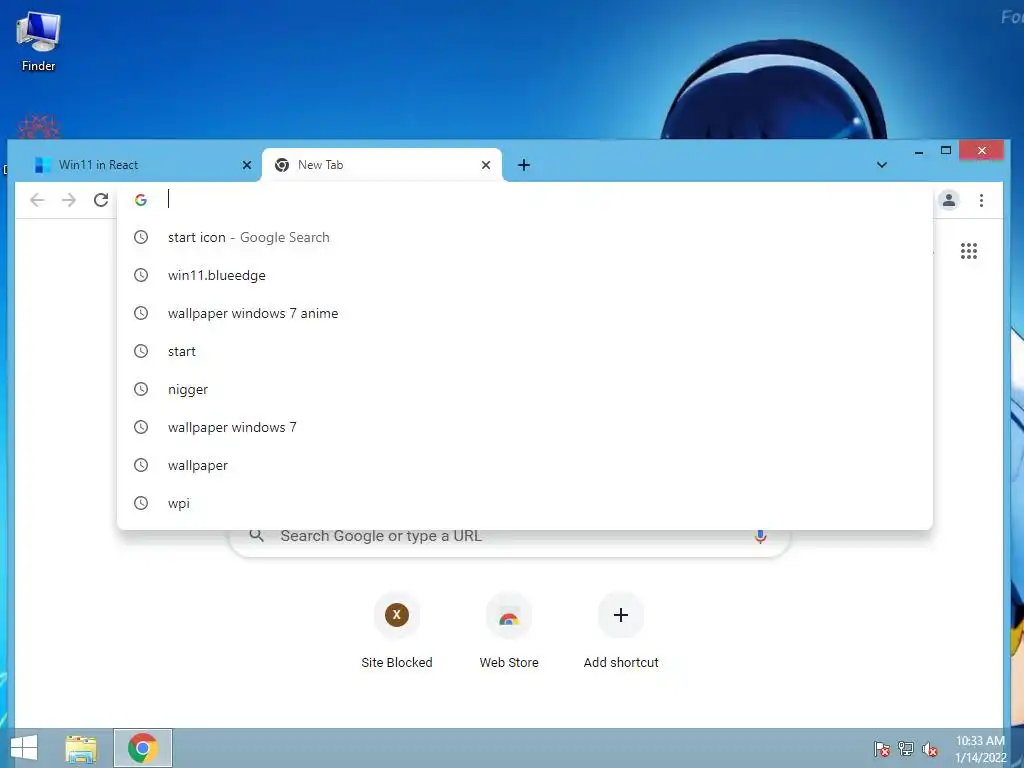Image resolution: width=1024 pixels, height=768 pixels.
Task: Open the Google apps grid
Action: pos(969,251)
